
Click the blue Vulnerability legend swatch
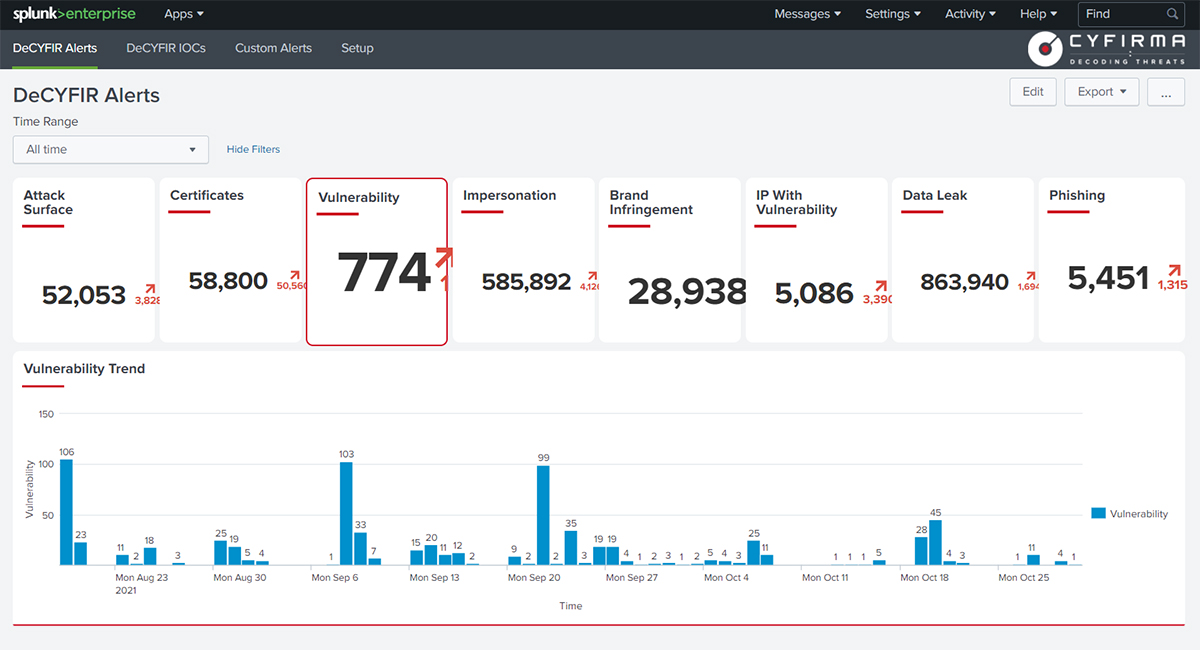pos(1098,513)
